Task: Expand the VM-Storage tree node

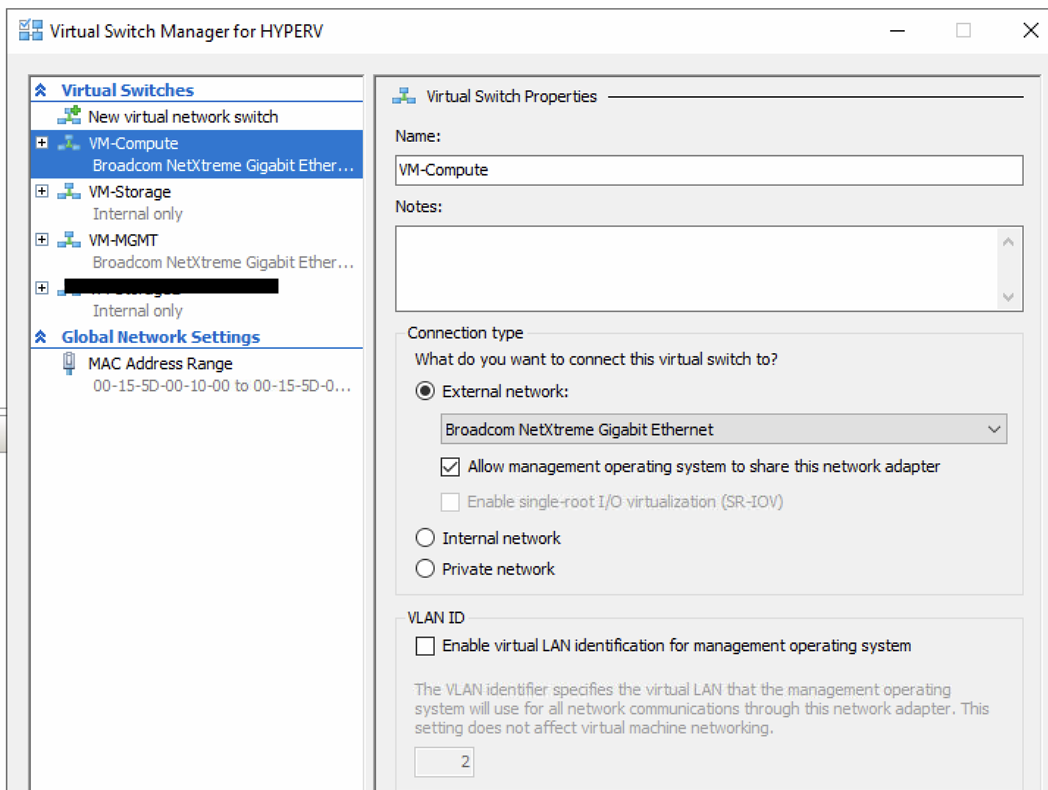Action: click(x=42, y=191)
